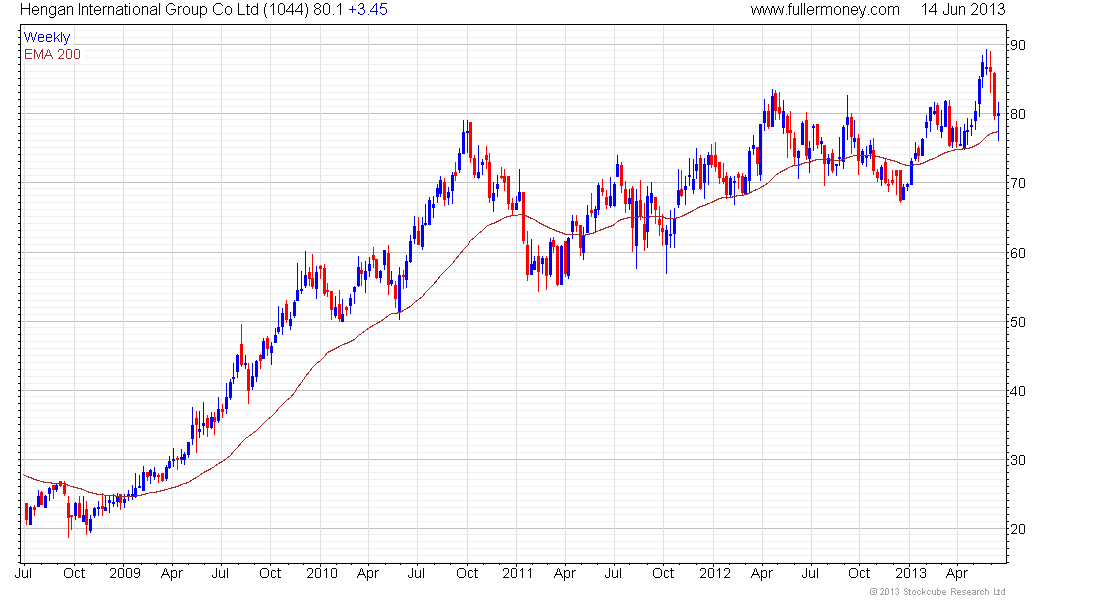Select the Weekly interval label
The height and width of the screenshot is (600, 1100).
(47, 37)
